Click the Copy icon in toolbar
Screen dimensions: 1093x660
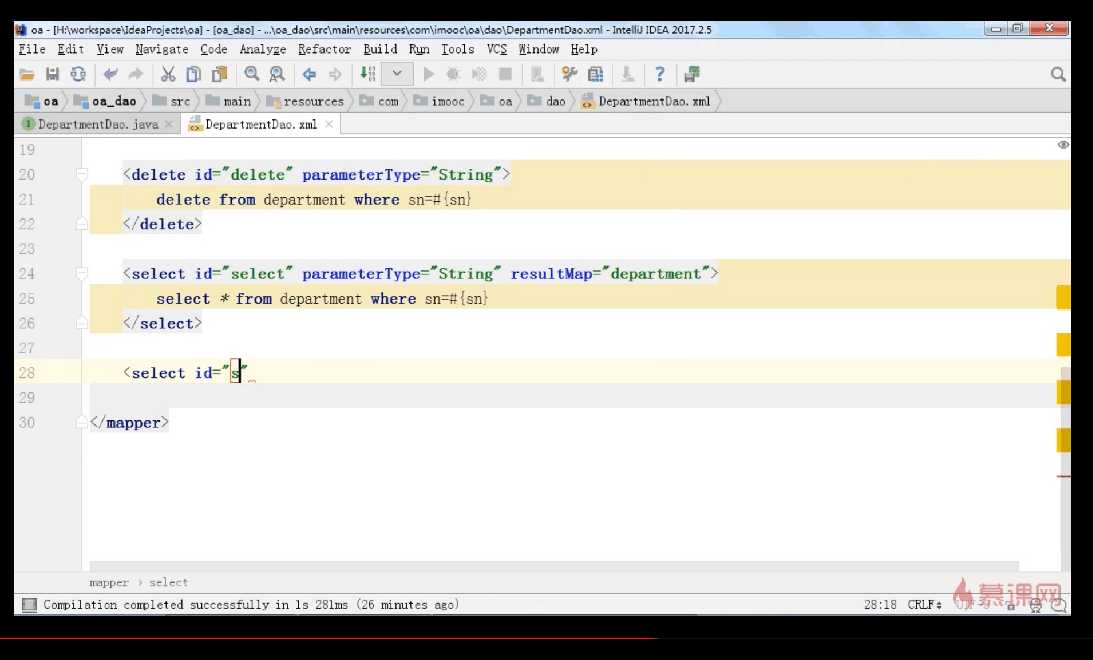(x=193, y=75)
